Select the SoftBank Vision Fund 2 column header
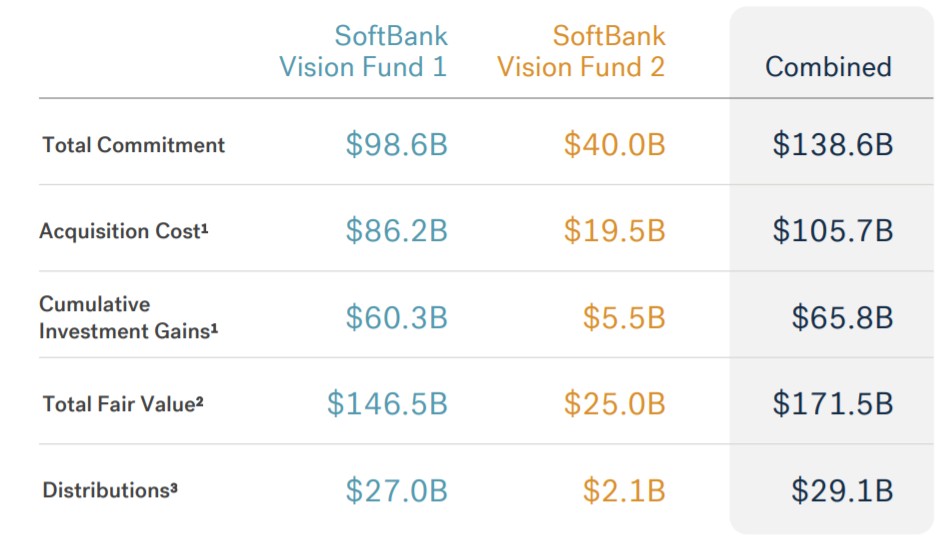This screenshot has height=549, width=949. click(x=581, y=52)
